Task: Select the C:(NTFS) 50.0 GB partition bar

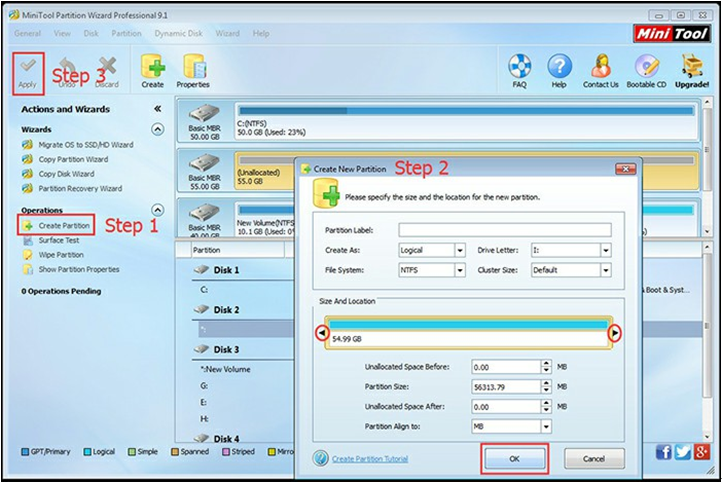Action: [x=466, y=122]
